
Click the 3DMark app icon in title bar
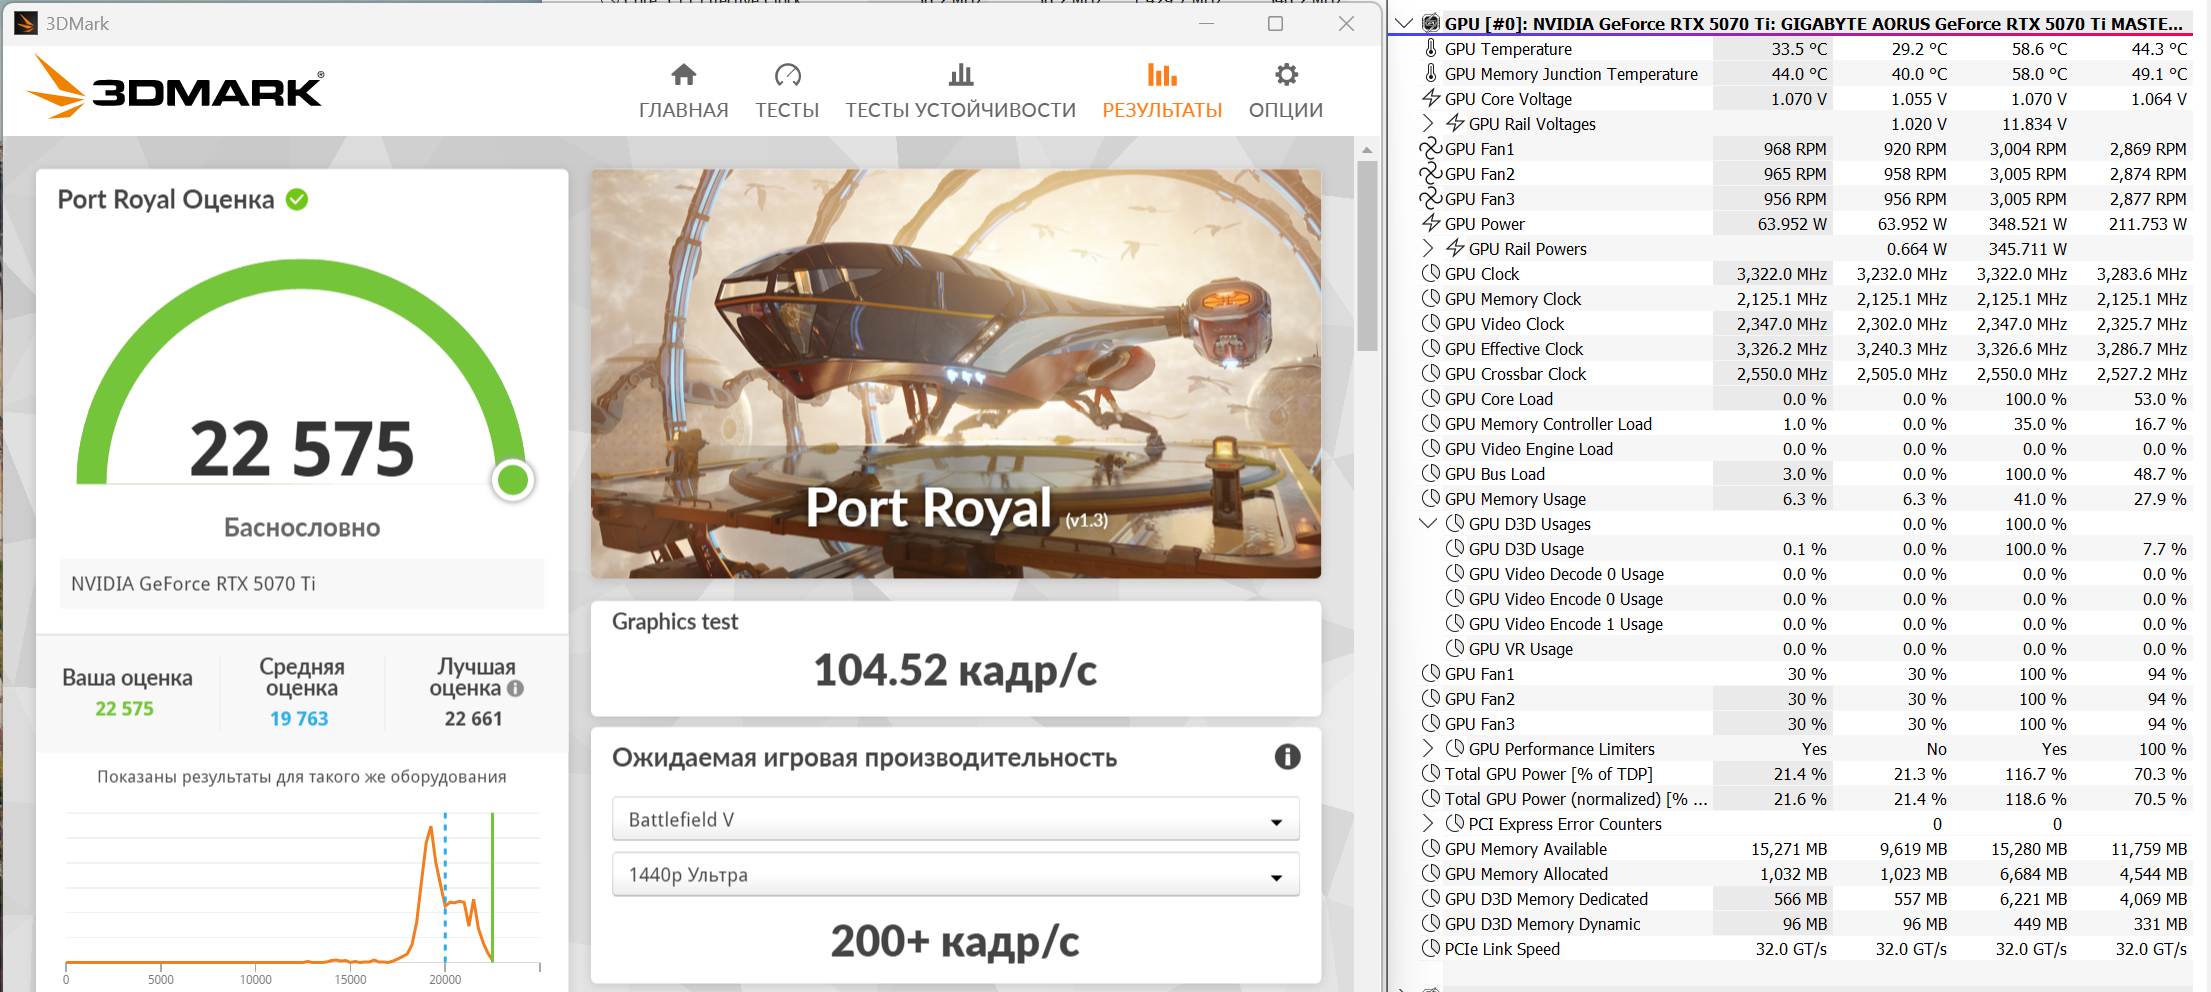[x=26, y=23]
